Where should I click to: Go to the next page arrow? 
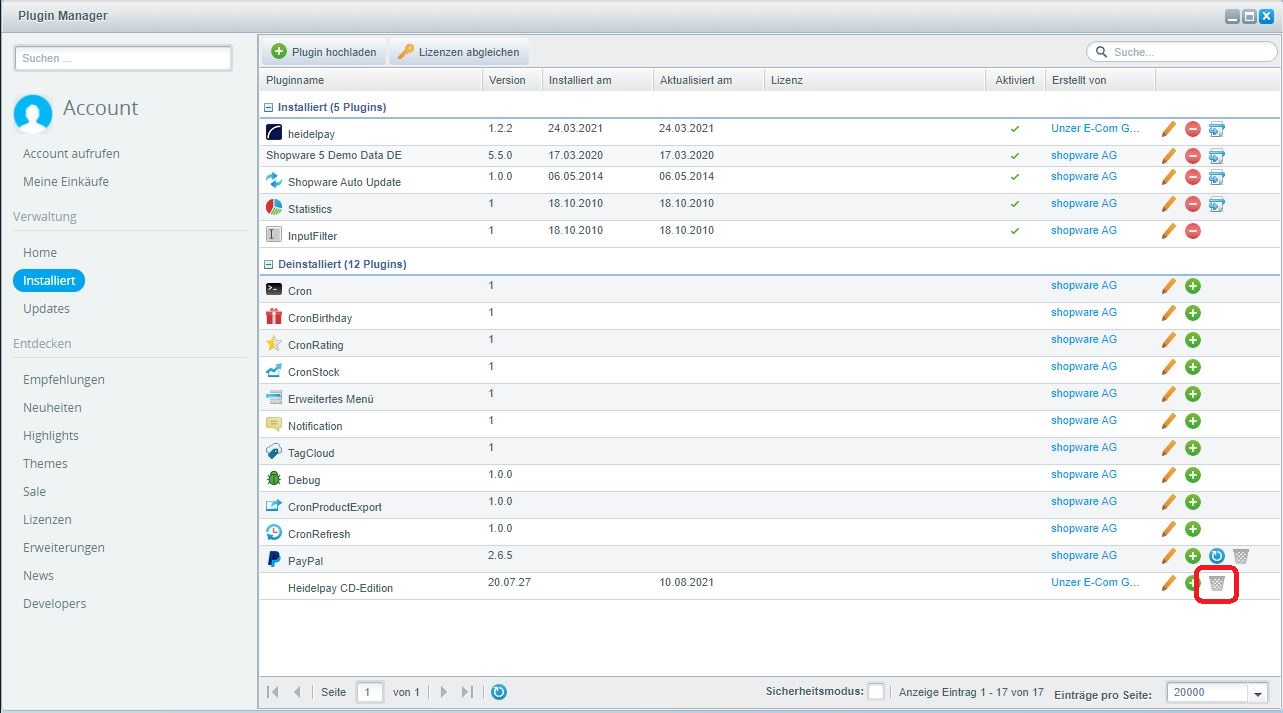click(445, 692)
